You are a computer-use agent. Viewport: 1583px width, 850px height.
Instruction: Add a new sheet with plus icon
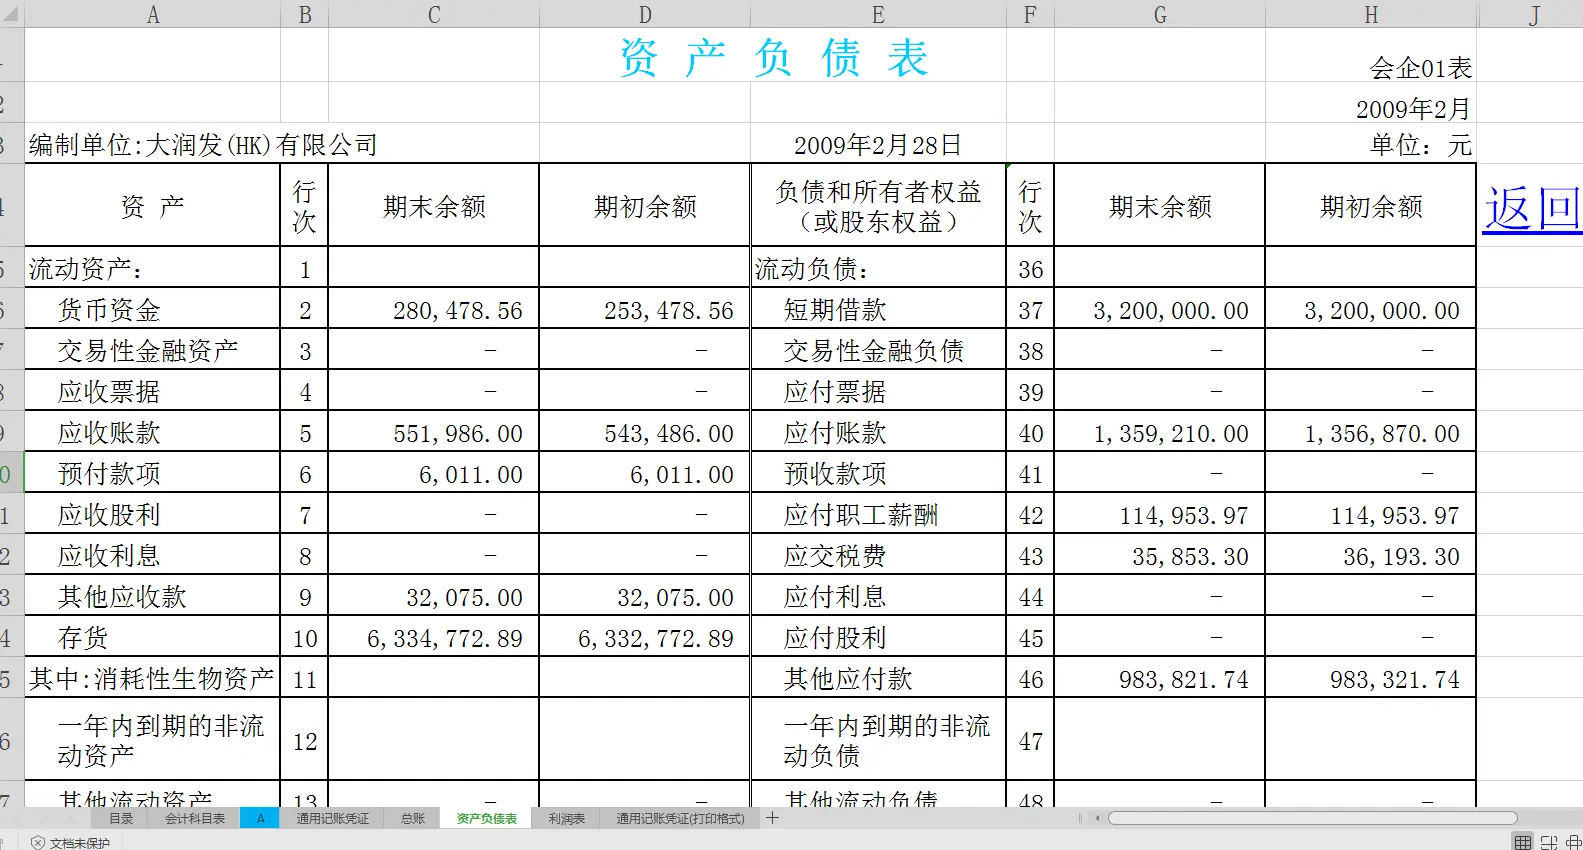tap(772, 818)
